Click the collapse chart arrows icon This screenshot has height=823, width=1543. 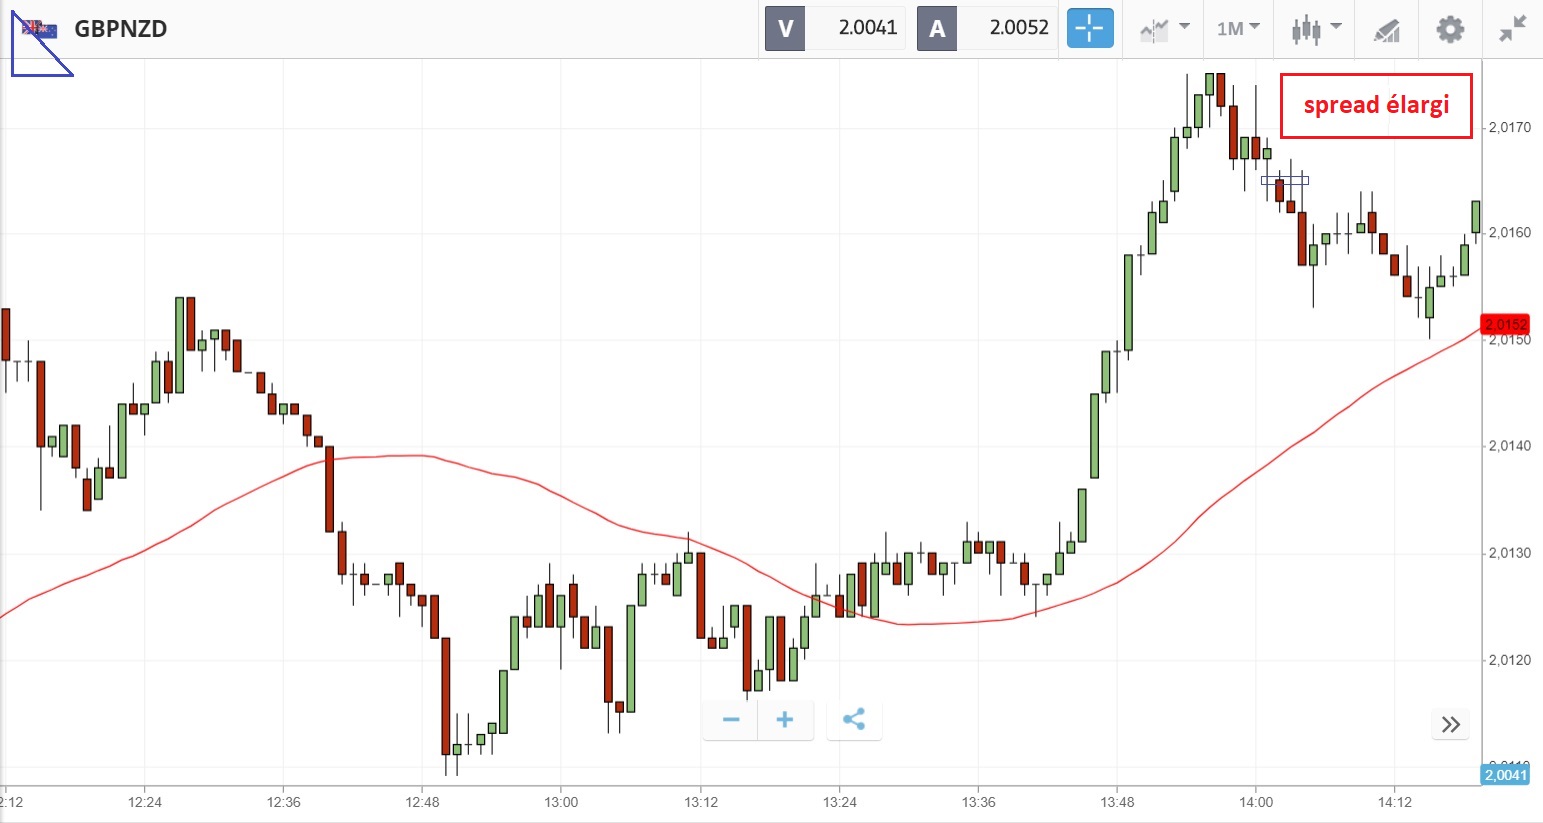point(1513,28)
